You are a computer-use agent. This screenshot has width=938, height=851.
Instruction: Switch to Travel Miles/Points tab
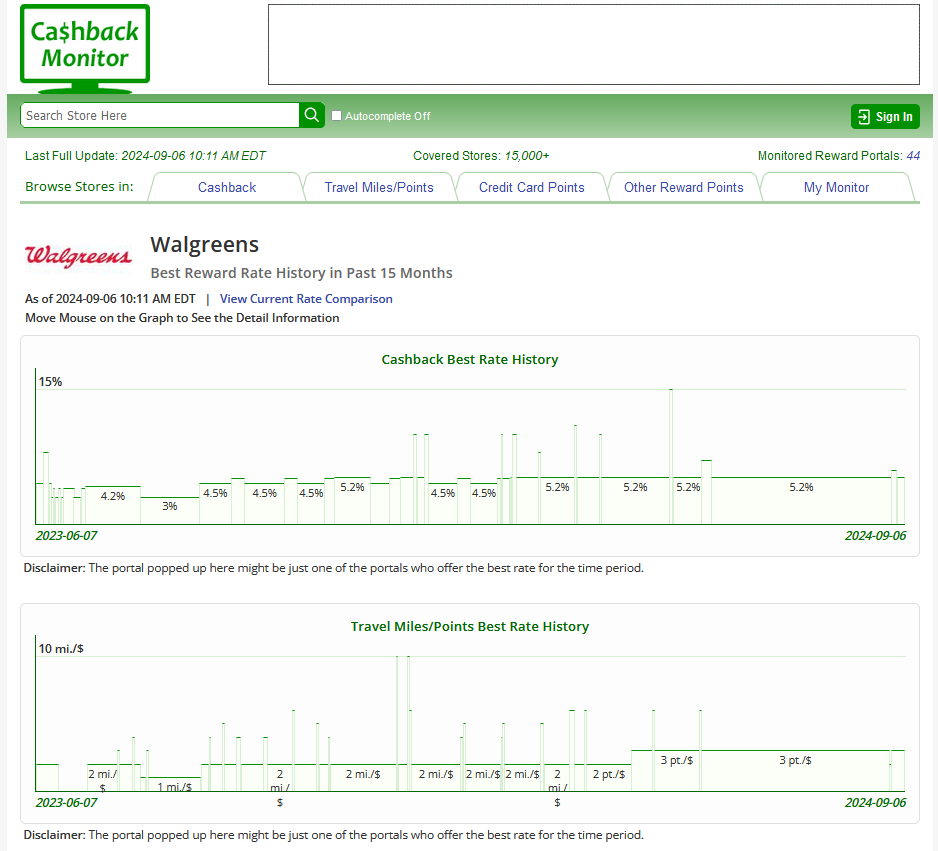[x=379, y=187]
